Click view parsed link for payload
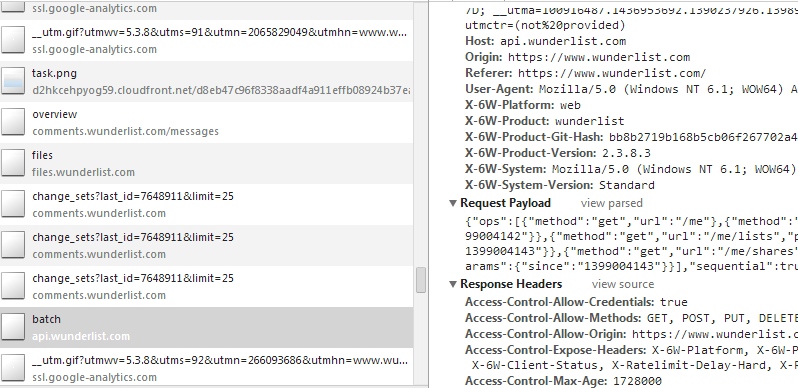798x388 pixels. click(612, 203)
